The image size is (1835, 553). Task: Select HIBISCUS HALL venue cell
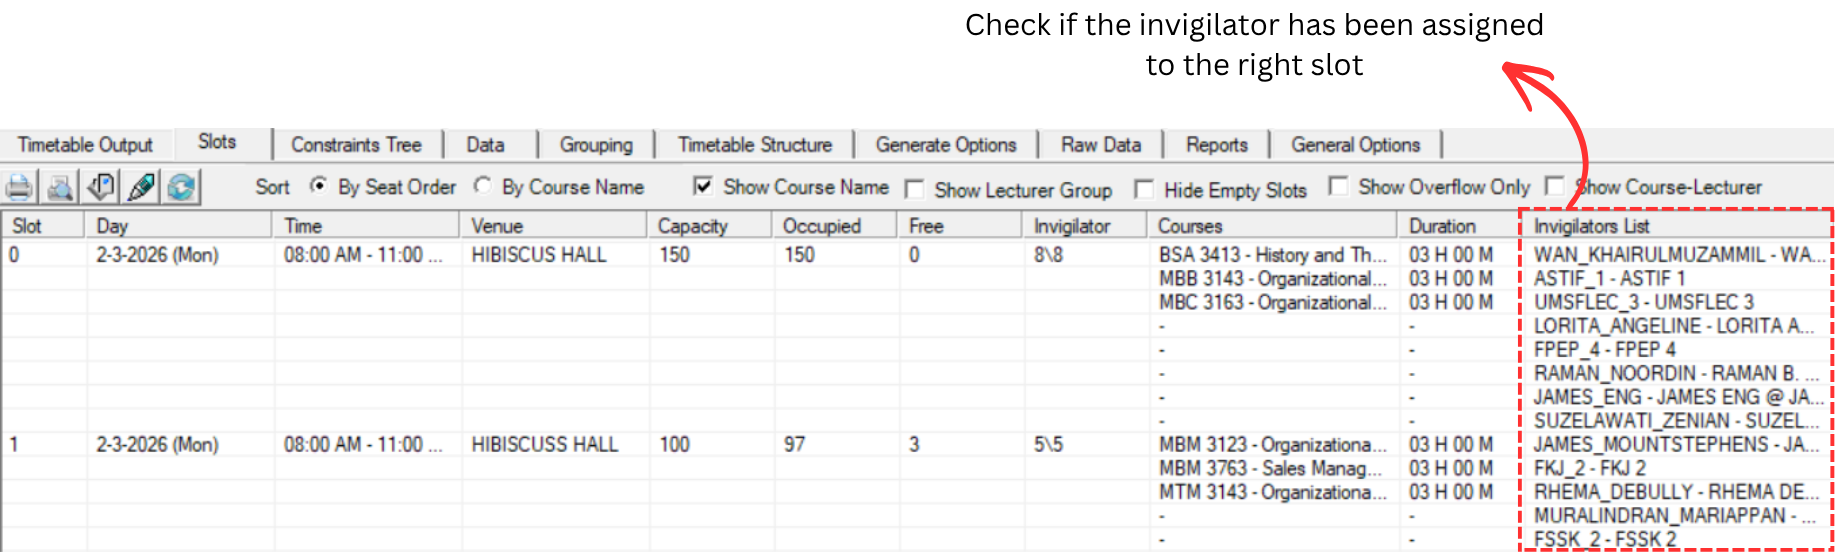[x=539, y=255]
